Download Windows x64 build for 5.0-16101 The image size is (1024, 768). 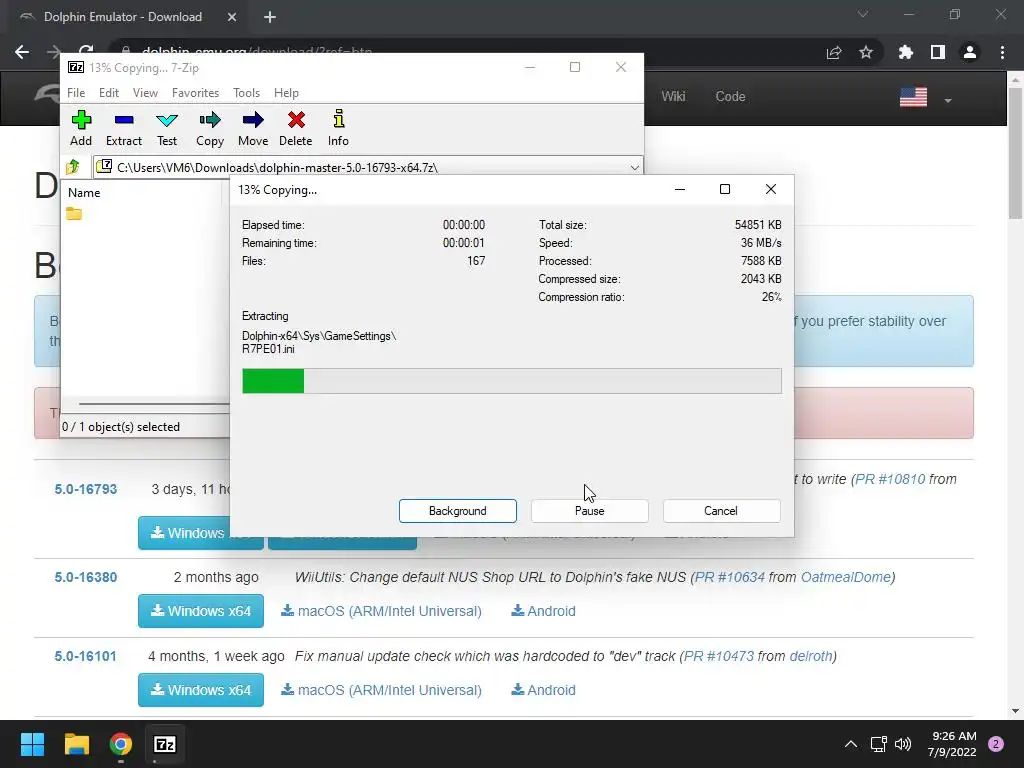point(200,690)
